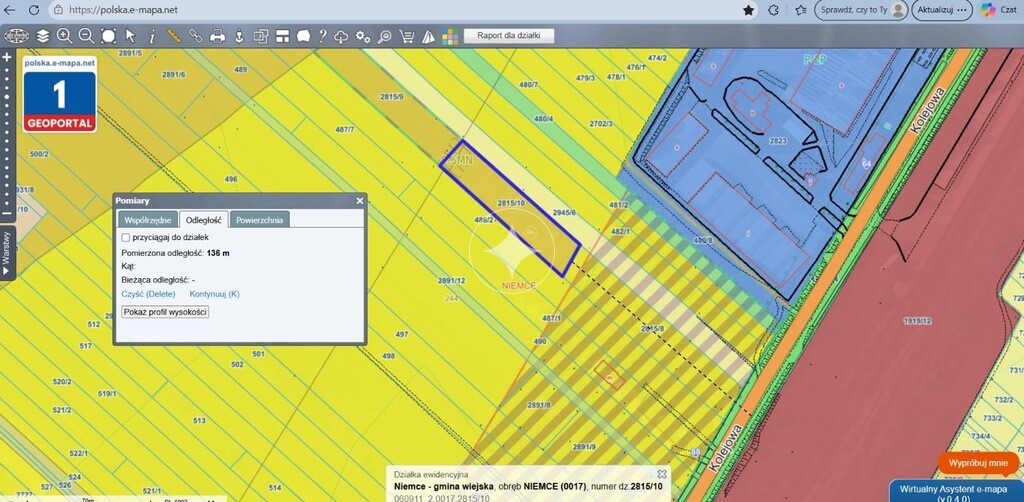Select the zoom out magnifier tool
The width and height of the screenshot is (1024, 502).
86,36
